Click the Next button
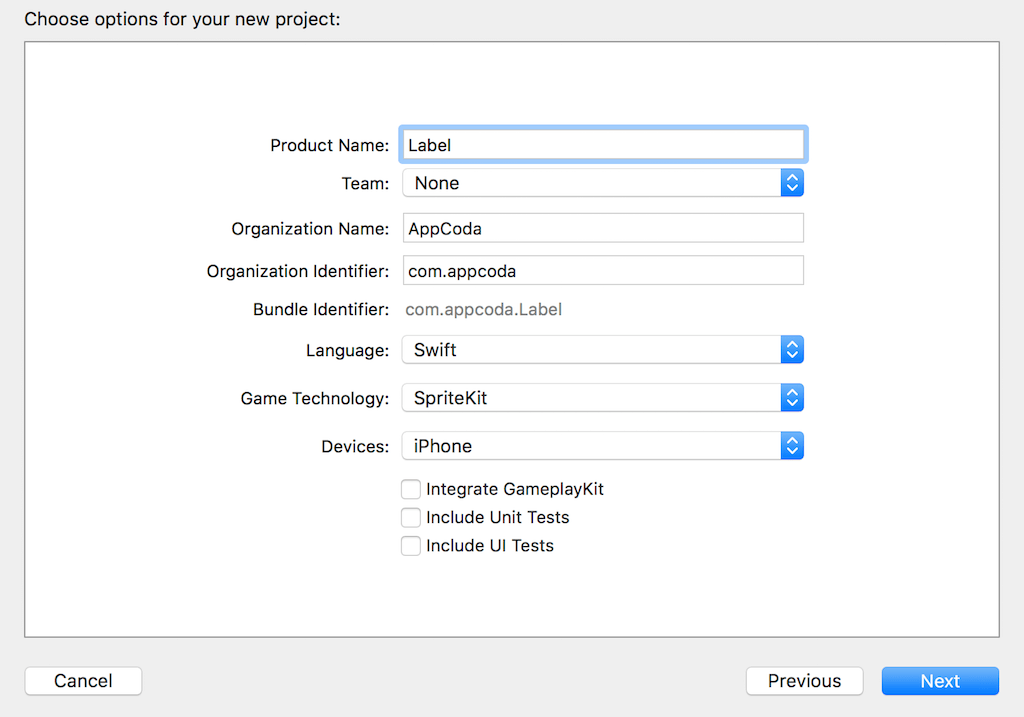This screenshot has width=1024, height=717. click(939, 681)
